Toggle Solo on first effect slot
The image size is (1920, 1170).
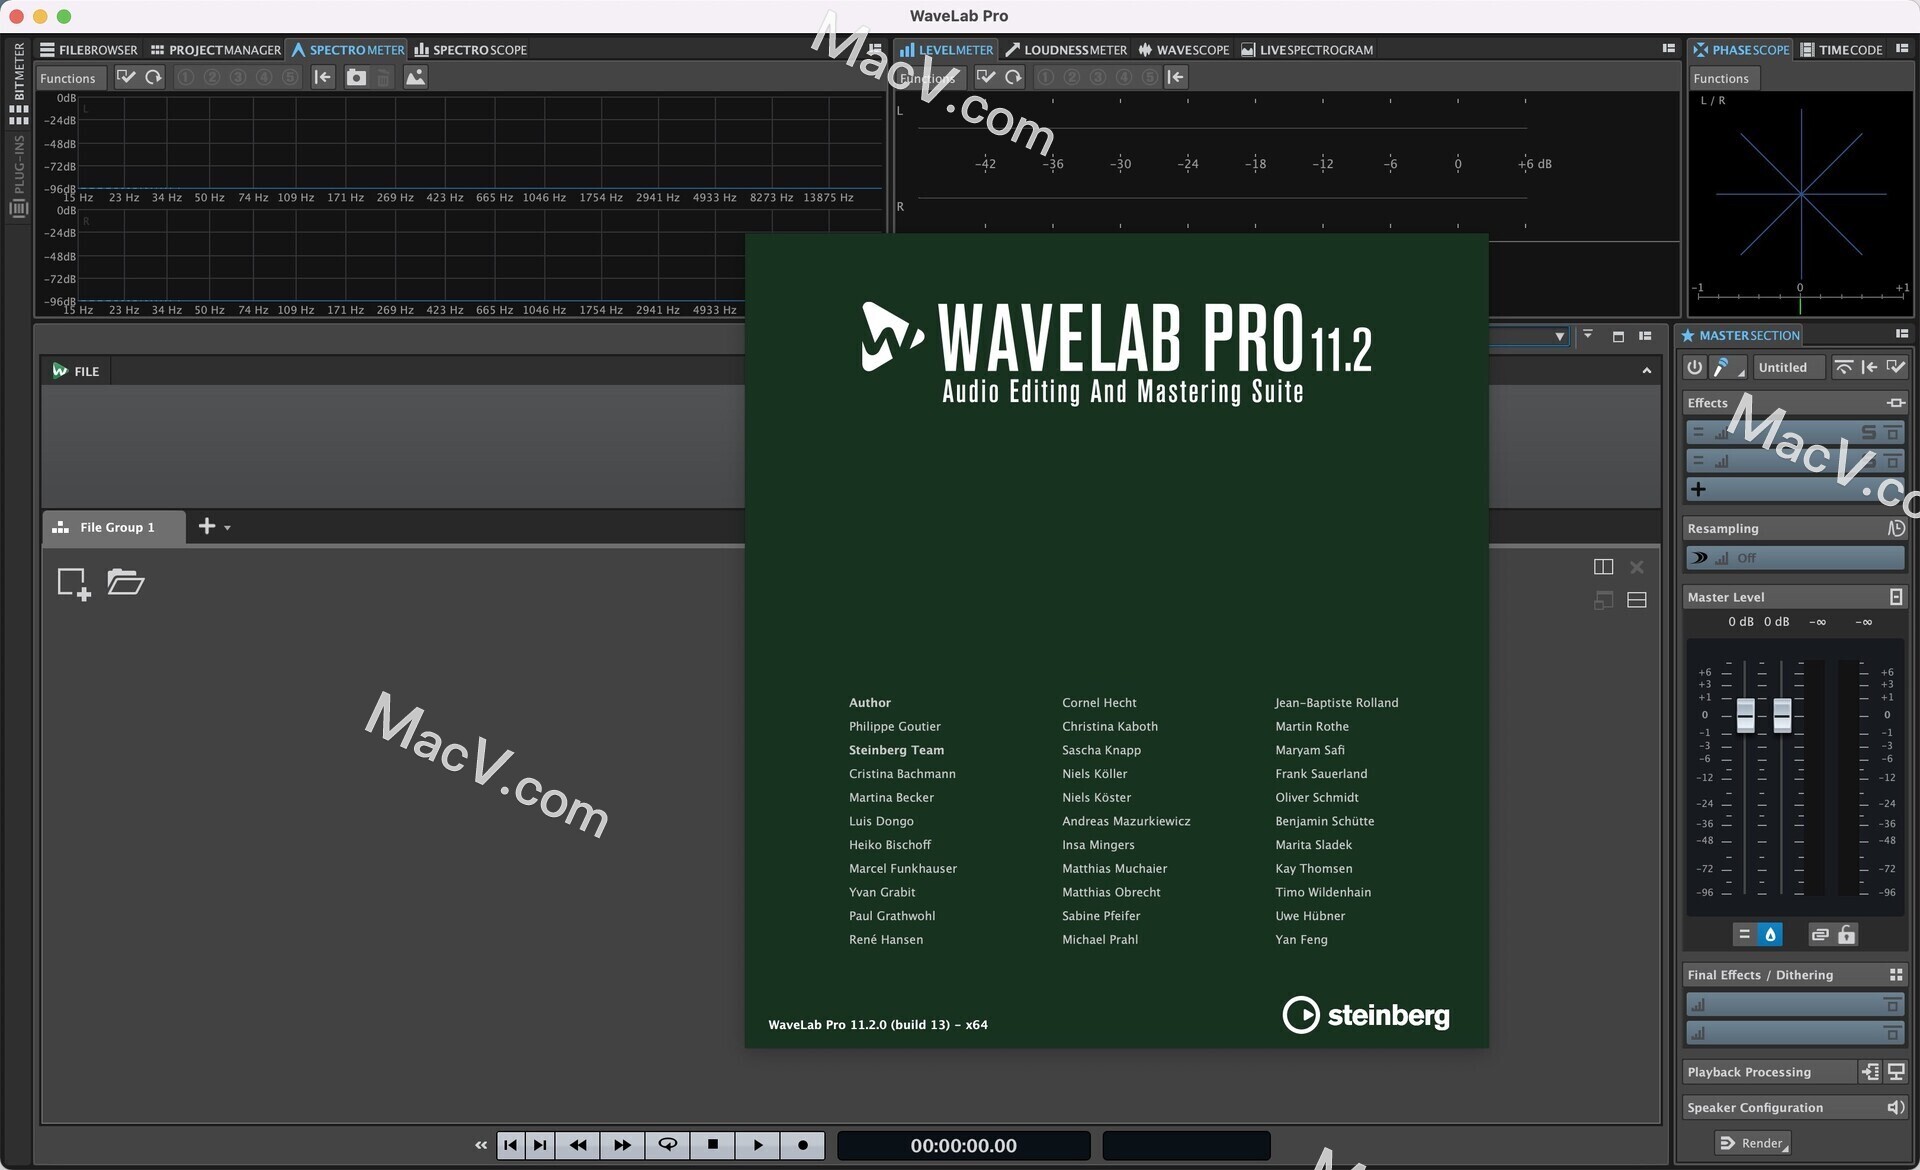click(x=1868, y=432)
